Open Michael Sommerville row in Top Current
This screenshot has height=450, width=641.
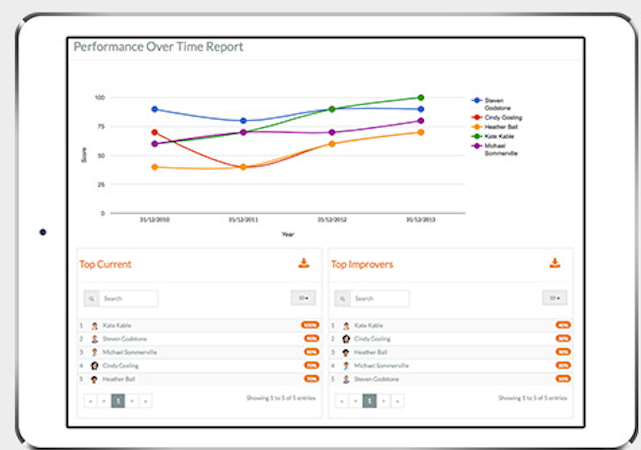point(199,352)
